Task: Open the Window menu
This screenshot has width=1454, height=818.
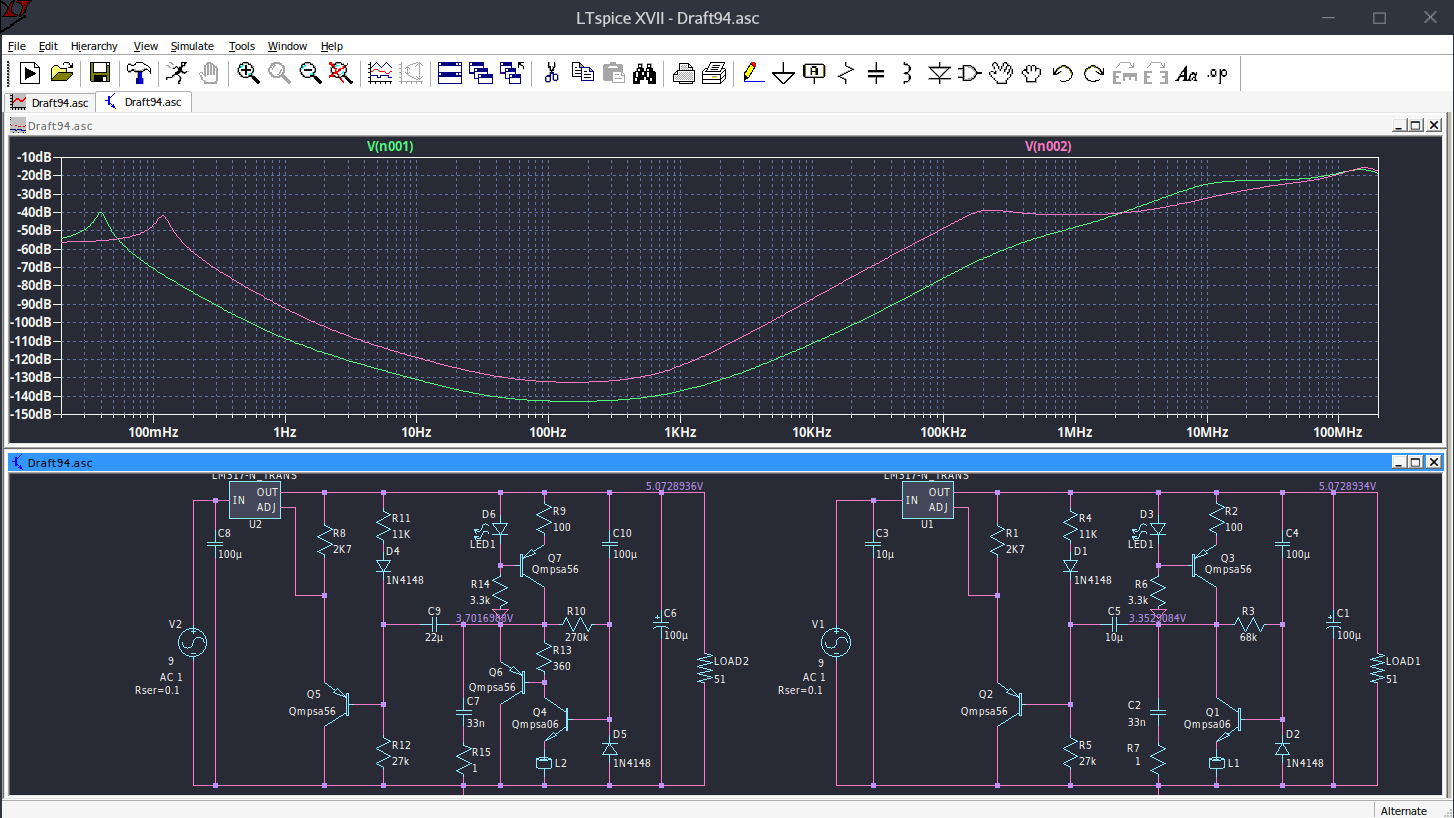Action: point(287,46)
